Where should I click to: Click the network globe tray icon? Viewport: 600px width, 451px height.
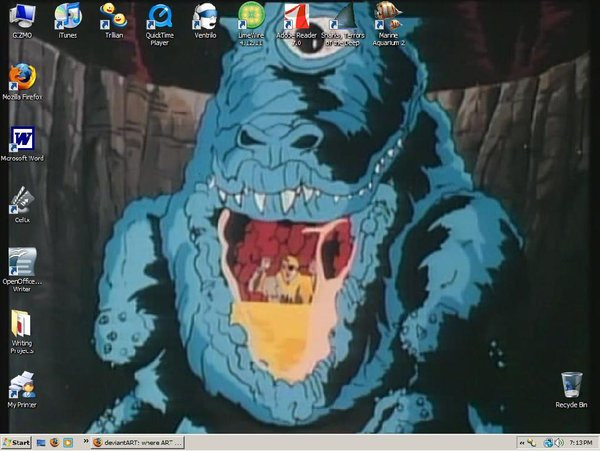tap(548, 443)
